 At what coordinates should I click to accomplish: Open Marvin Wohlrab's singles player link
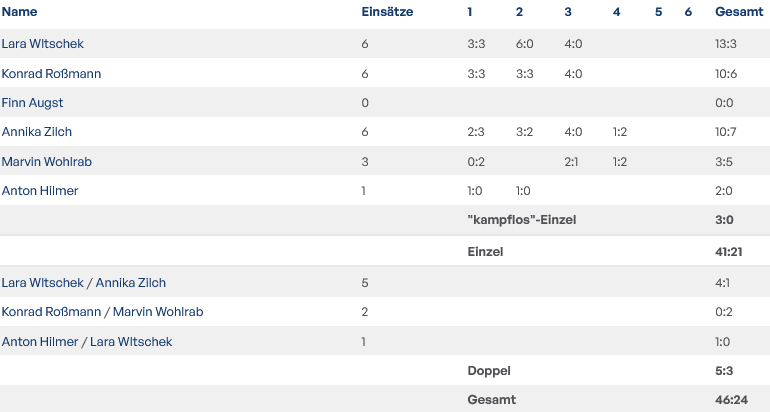coord(47,162)
